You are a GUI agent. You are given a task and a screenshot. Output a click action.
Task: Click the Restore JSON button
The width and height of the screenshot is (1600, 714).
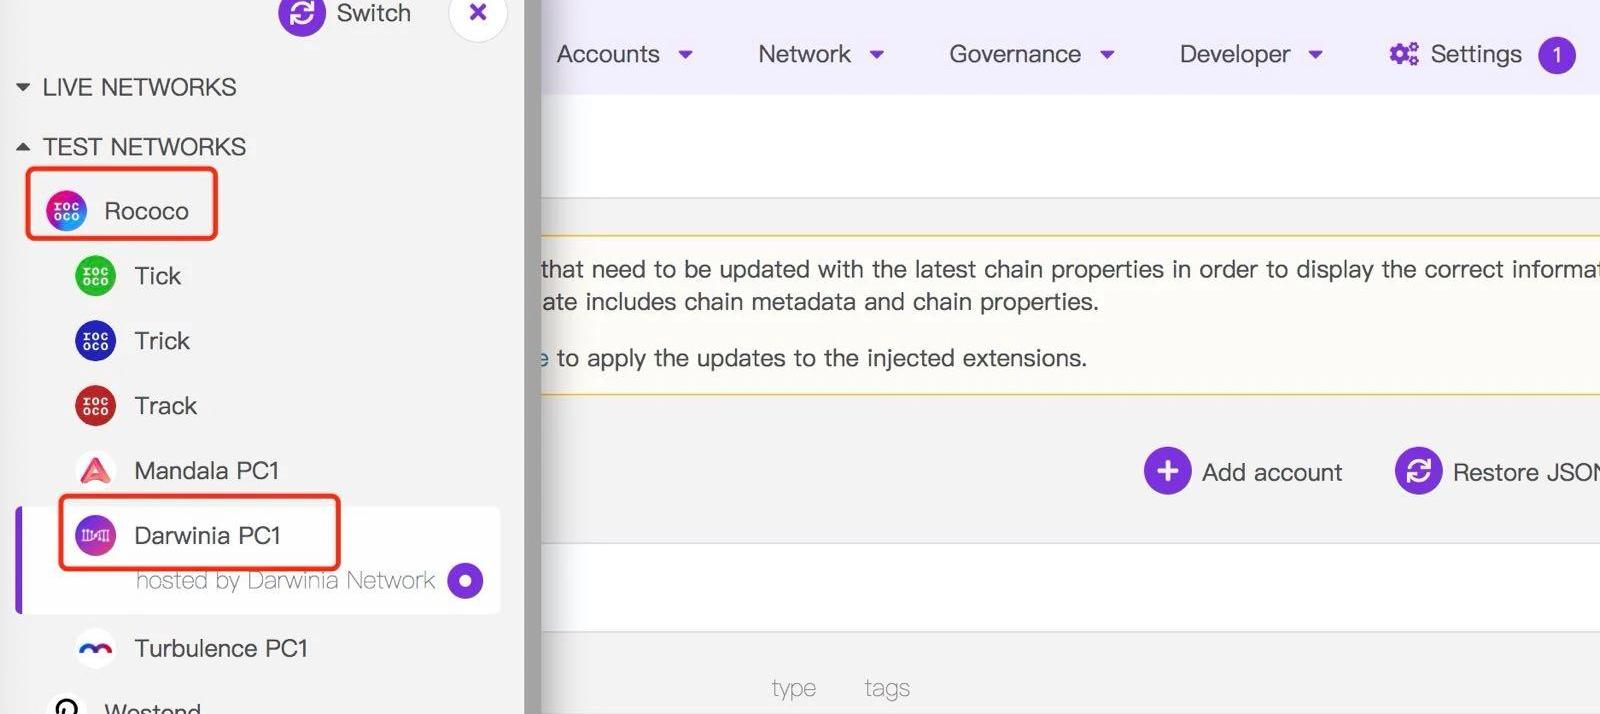point(1497,471)
